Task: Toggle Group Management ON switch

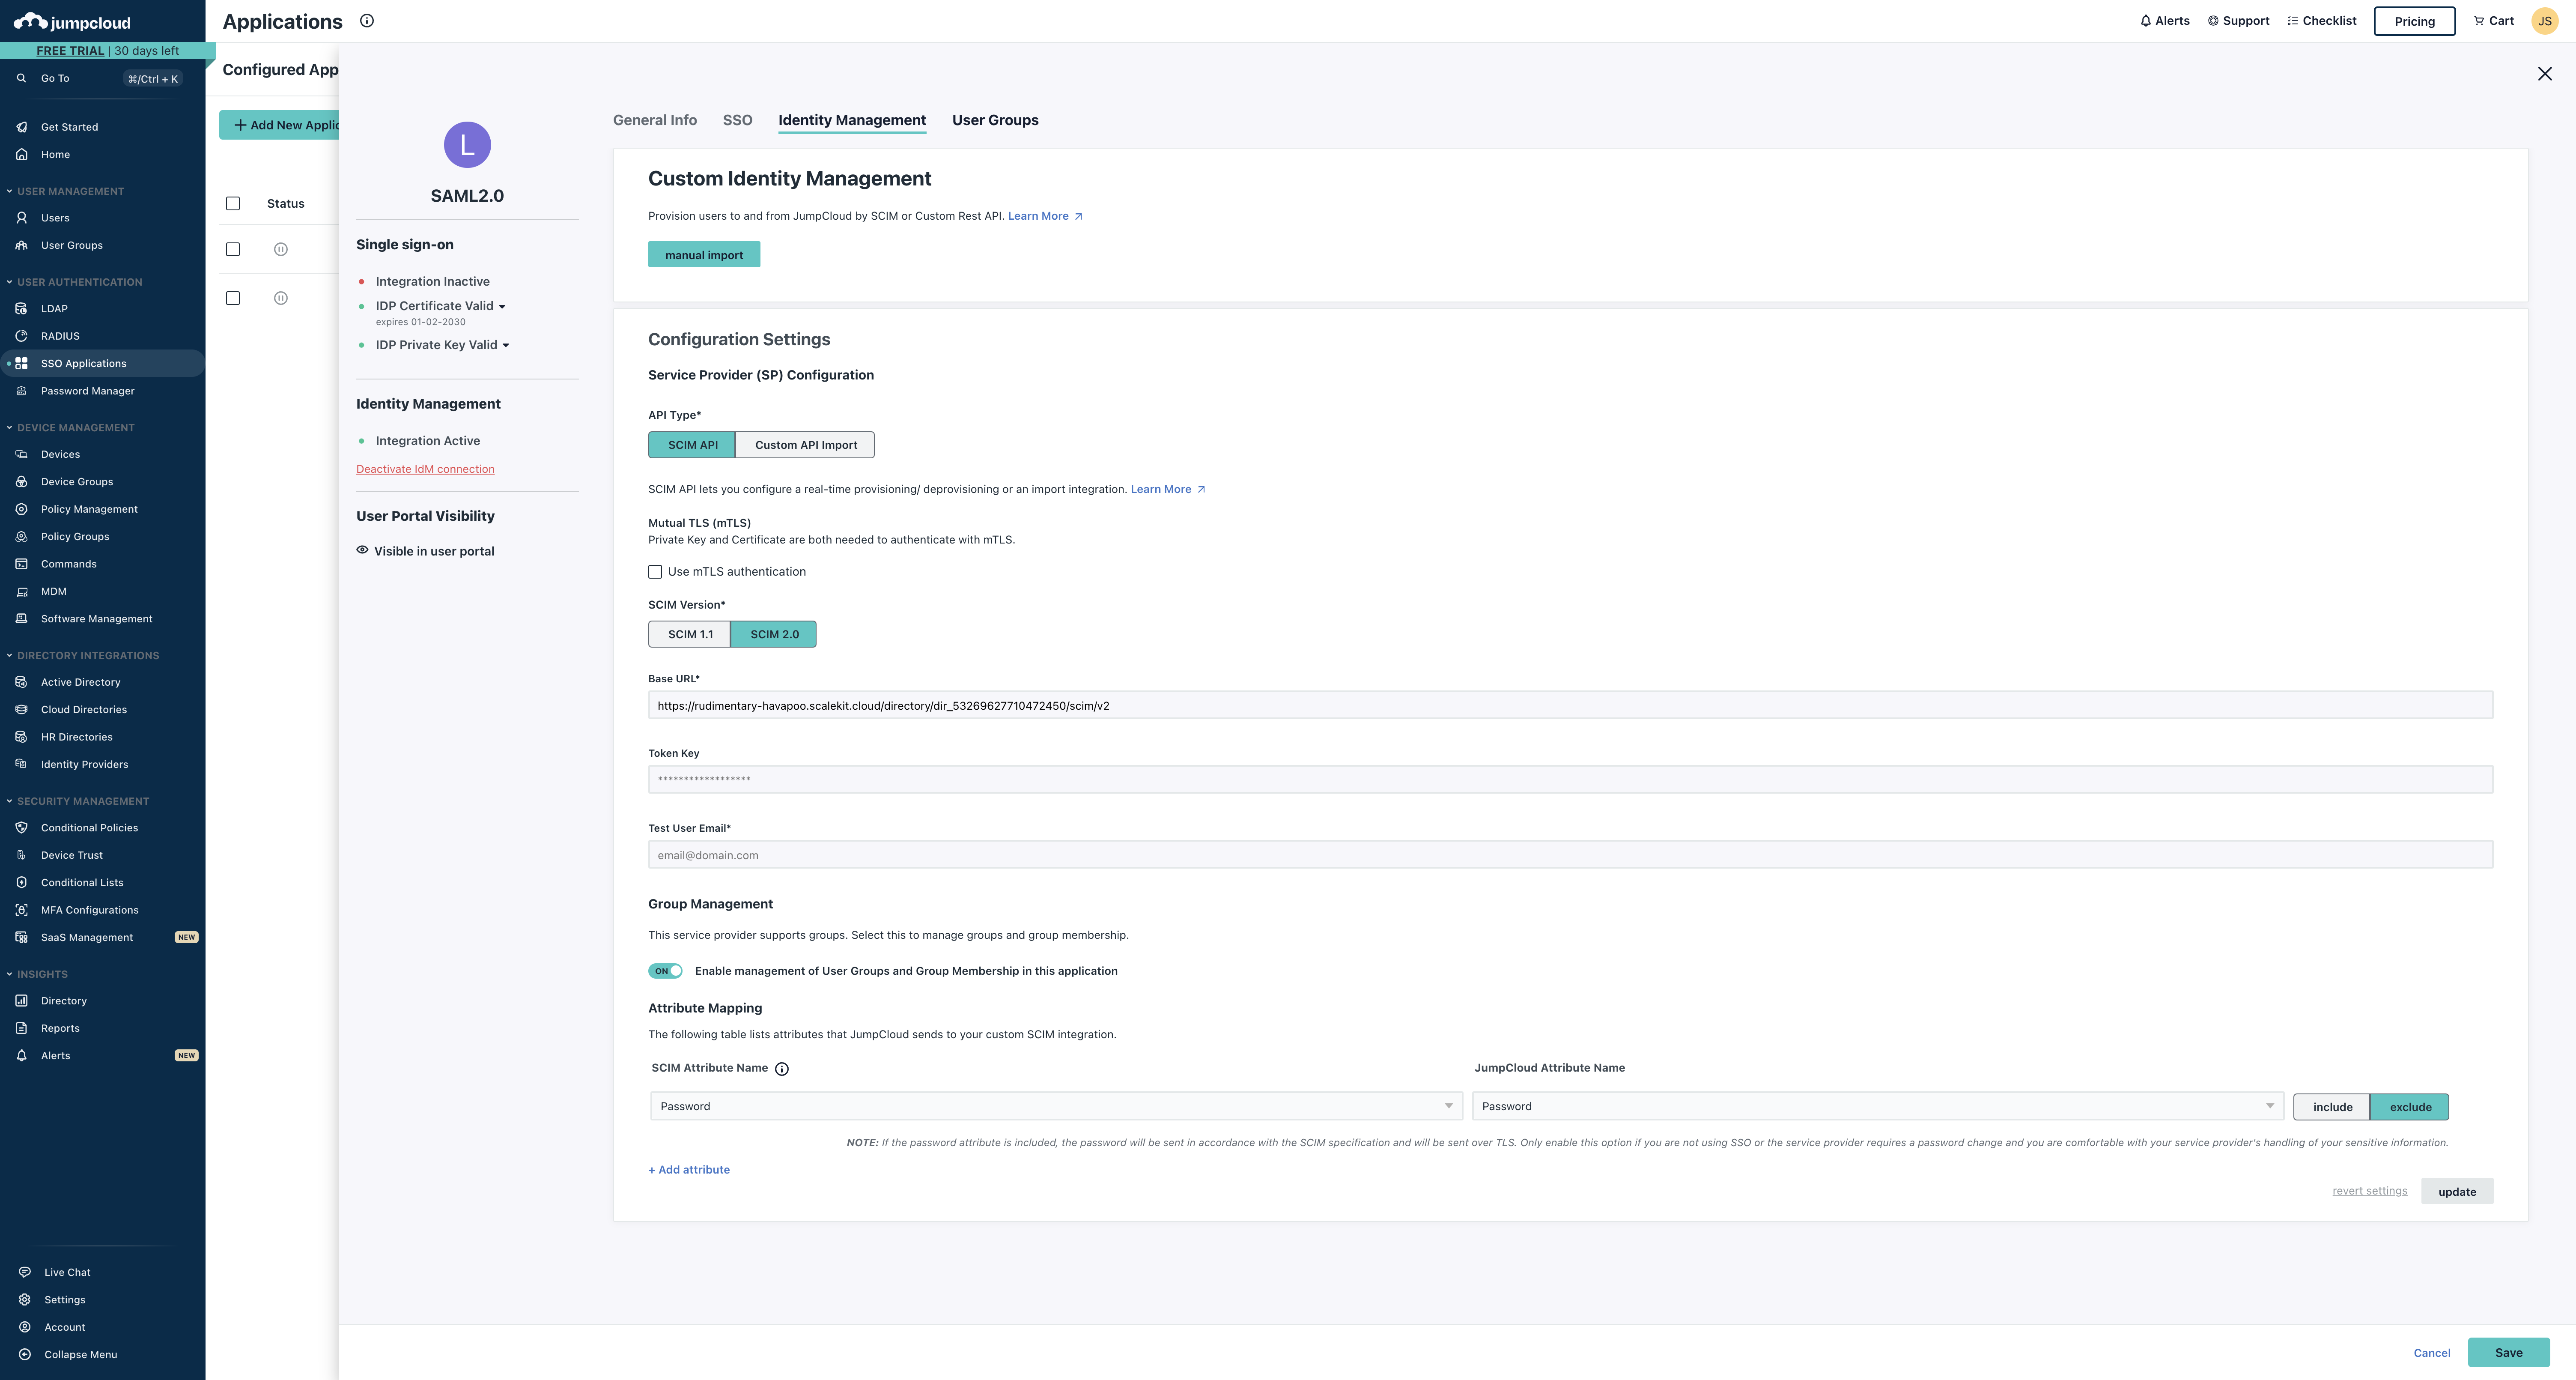Action: click(x=665, y=971)
